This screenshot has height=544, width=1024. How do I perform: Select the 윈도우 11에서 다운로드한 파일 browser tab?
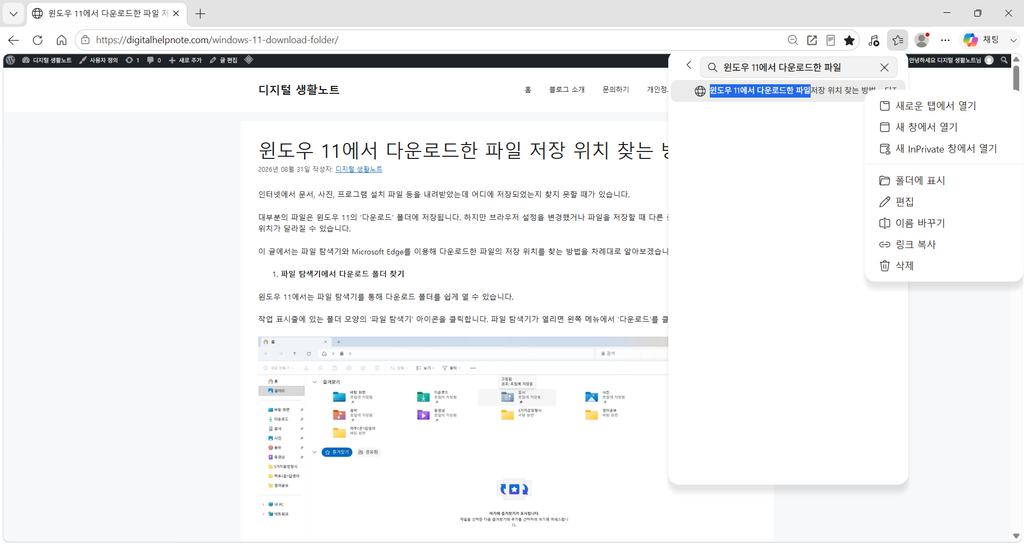(x=106, y=13)
